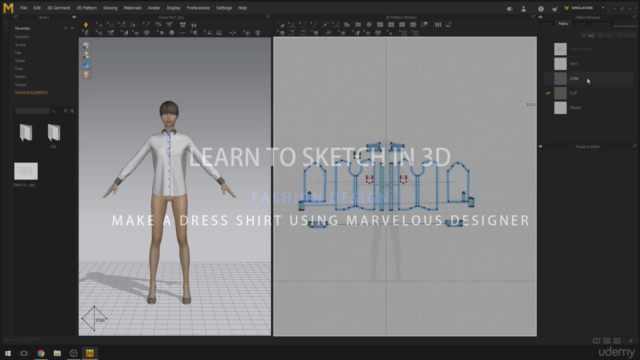
Task: Open the Pose folder in Library
Action: tap(19, 69)
